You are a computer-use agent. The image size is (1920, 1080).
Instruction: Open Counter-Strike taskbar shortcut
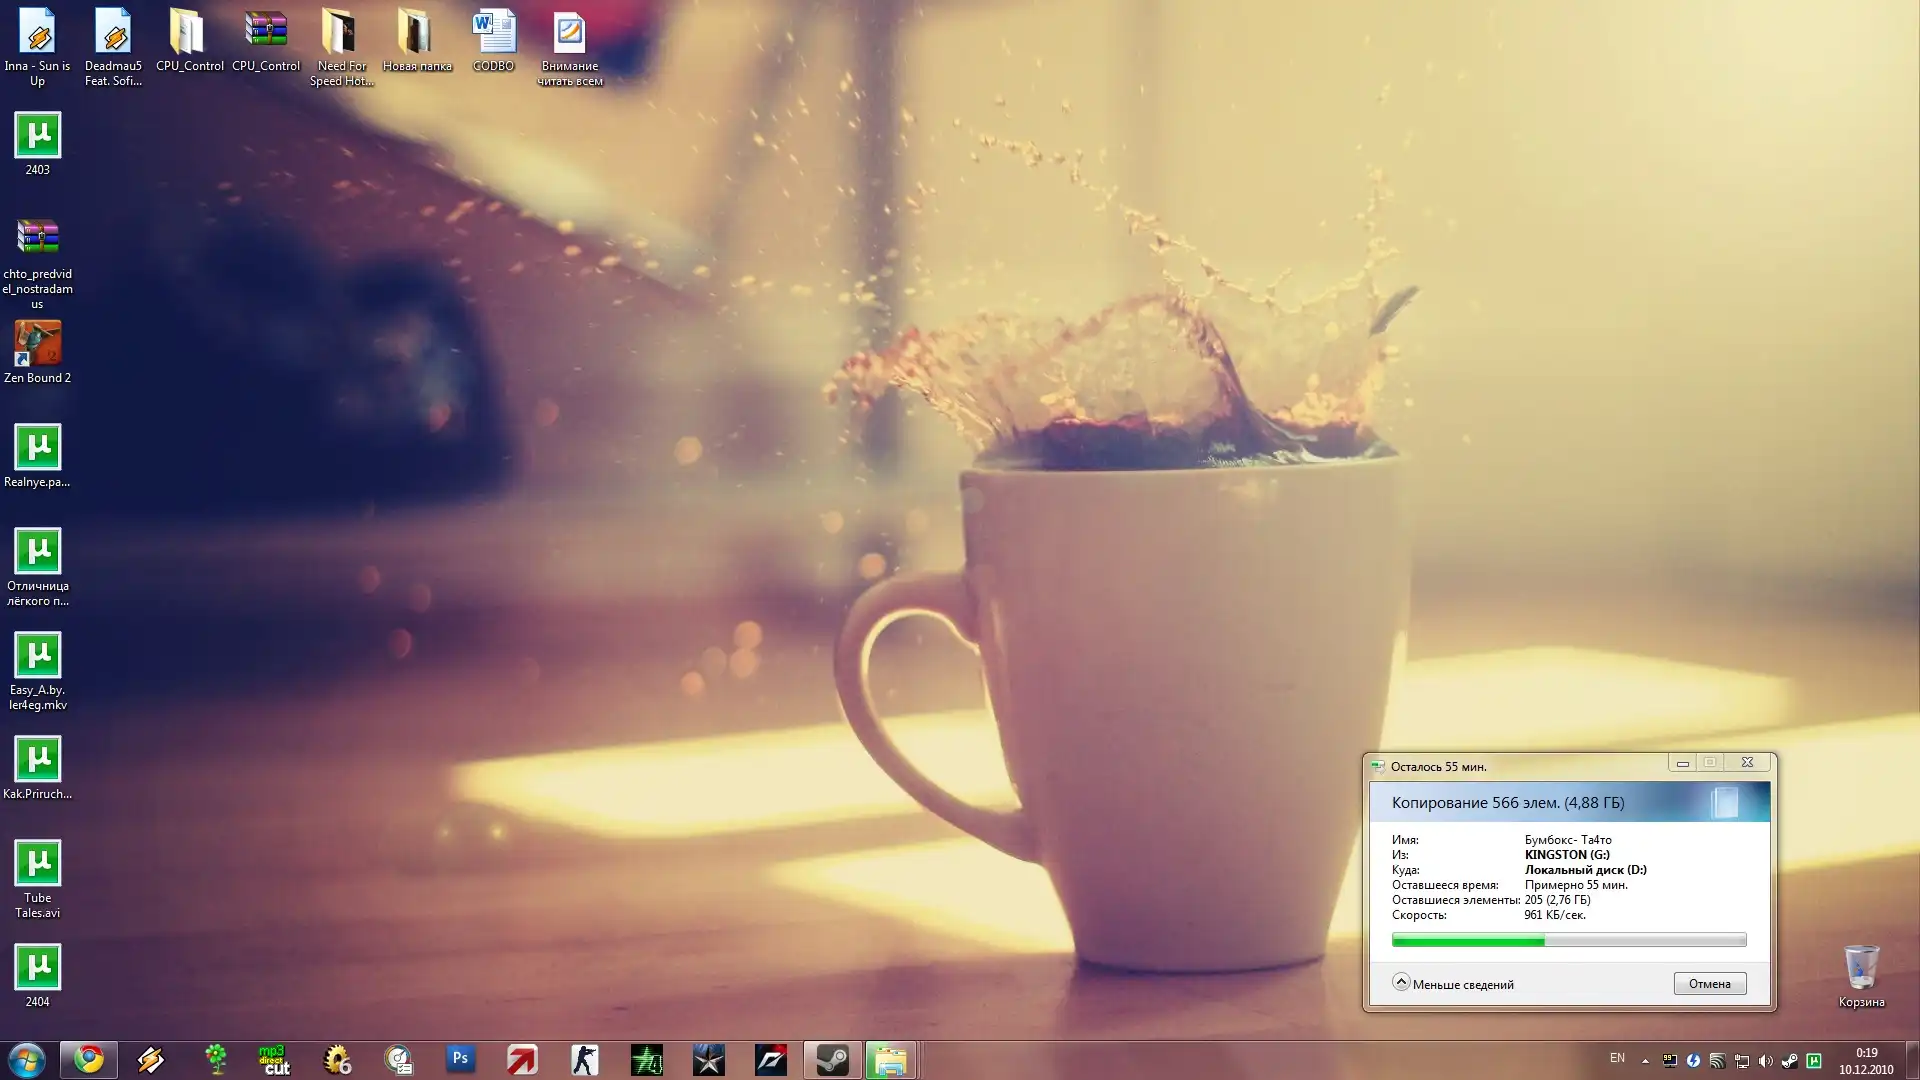[584, 1059]
